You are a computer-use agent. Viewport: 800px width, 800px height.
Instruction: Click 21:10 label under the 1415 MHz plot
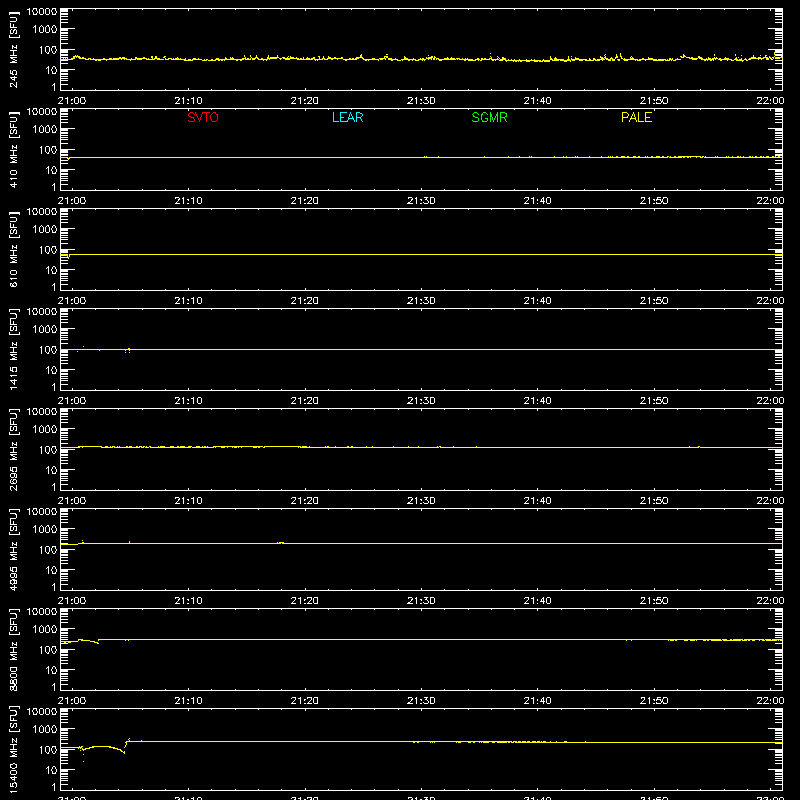188,401
